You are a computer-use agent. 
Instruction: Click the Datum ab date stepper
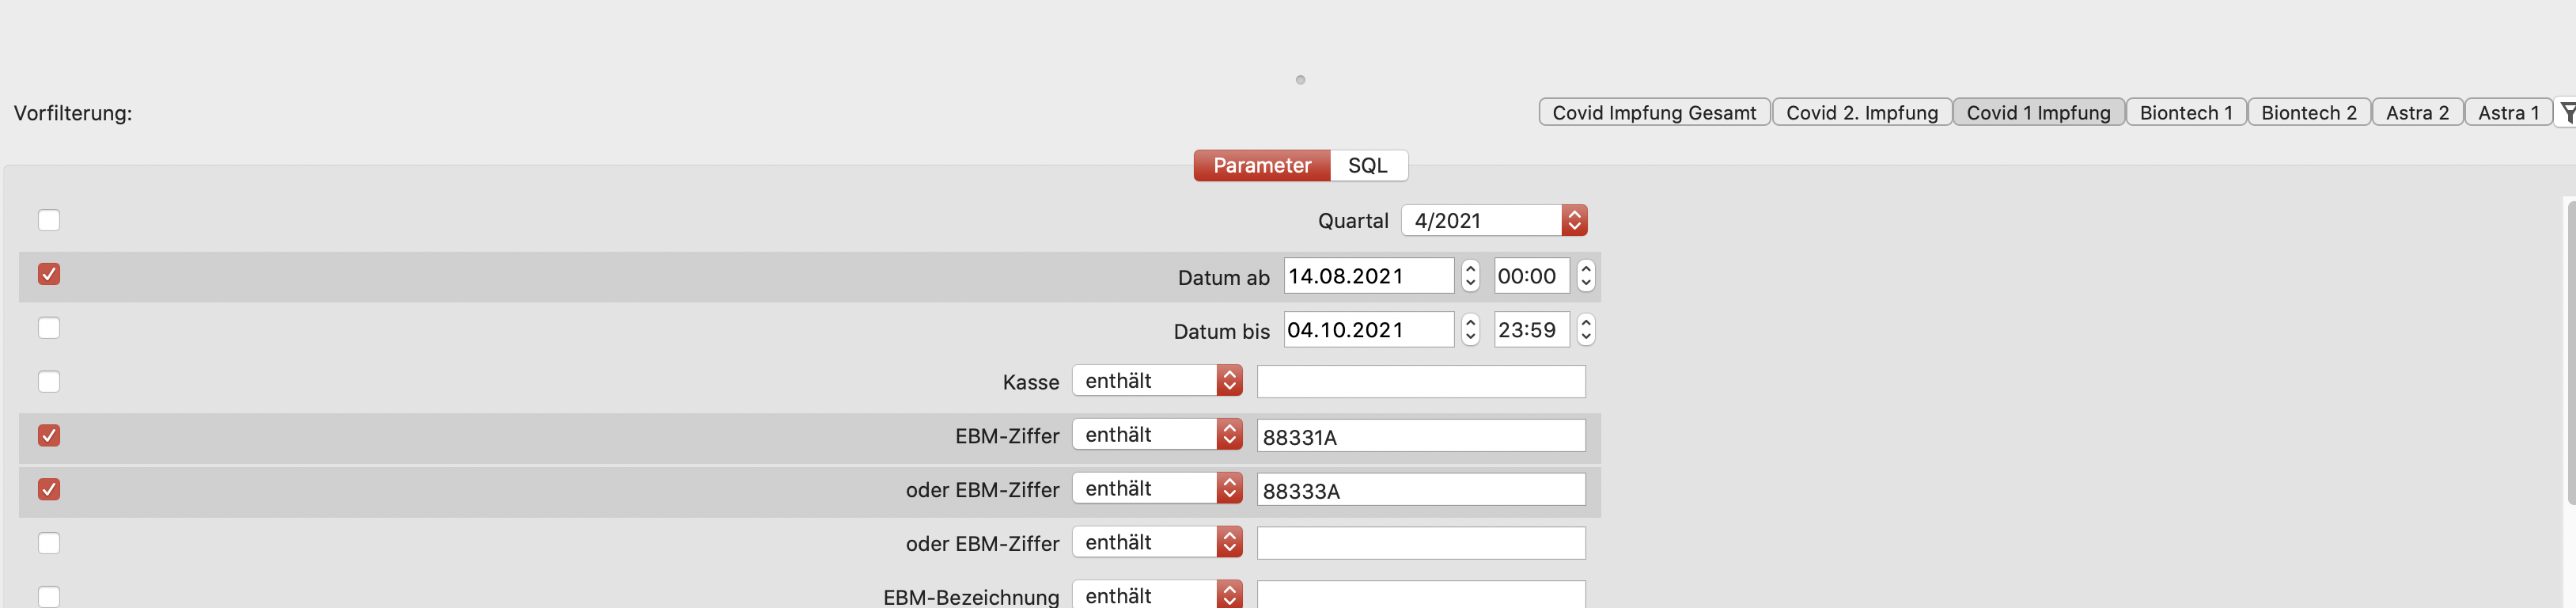[x=1469, y=276]
